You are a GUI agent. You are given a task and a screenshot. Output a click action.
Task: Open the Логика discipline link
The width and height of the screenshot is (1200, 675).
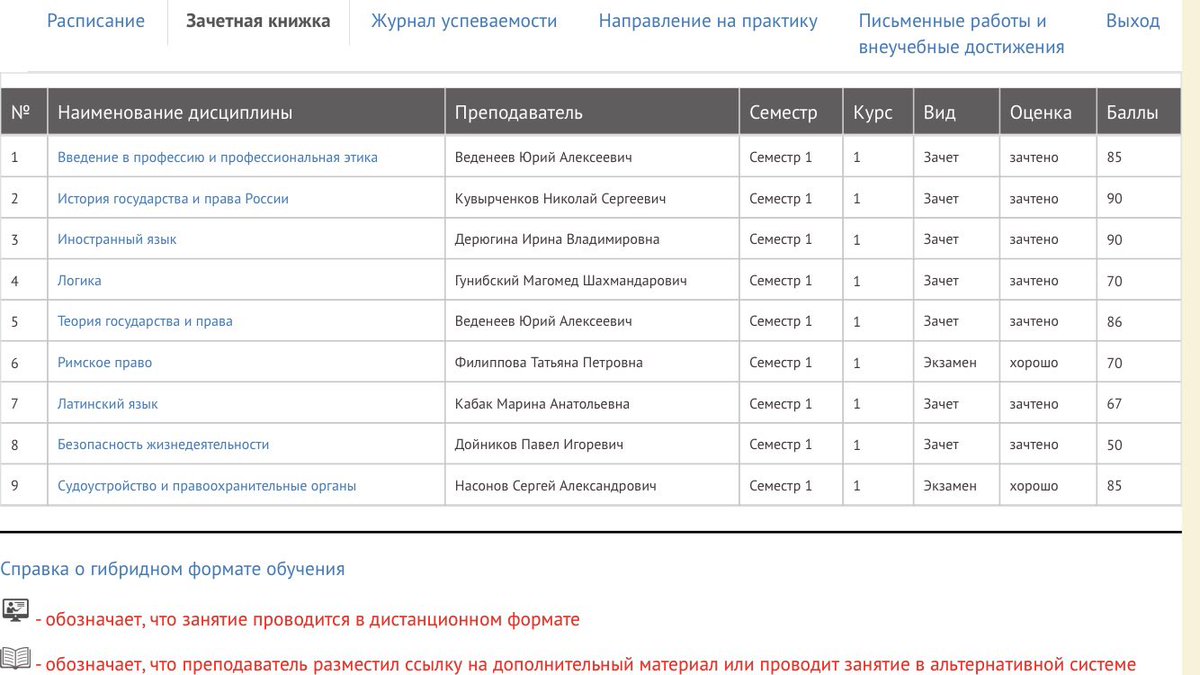[80, 280]
